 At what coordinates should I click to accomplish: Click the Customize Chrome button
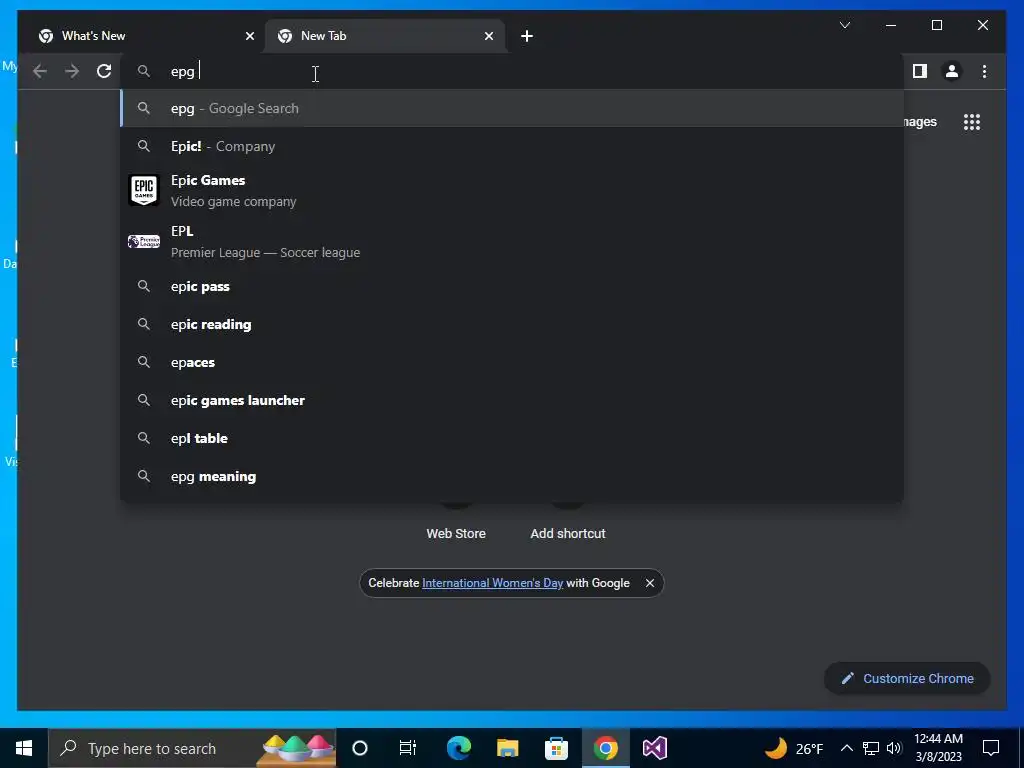click(908, 679)
